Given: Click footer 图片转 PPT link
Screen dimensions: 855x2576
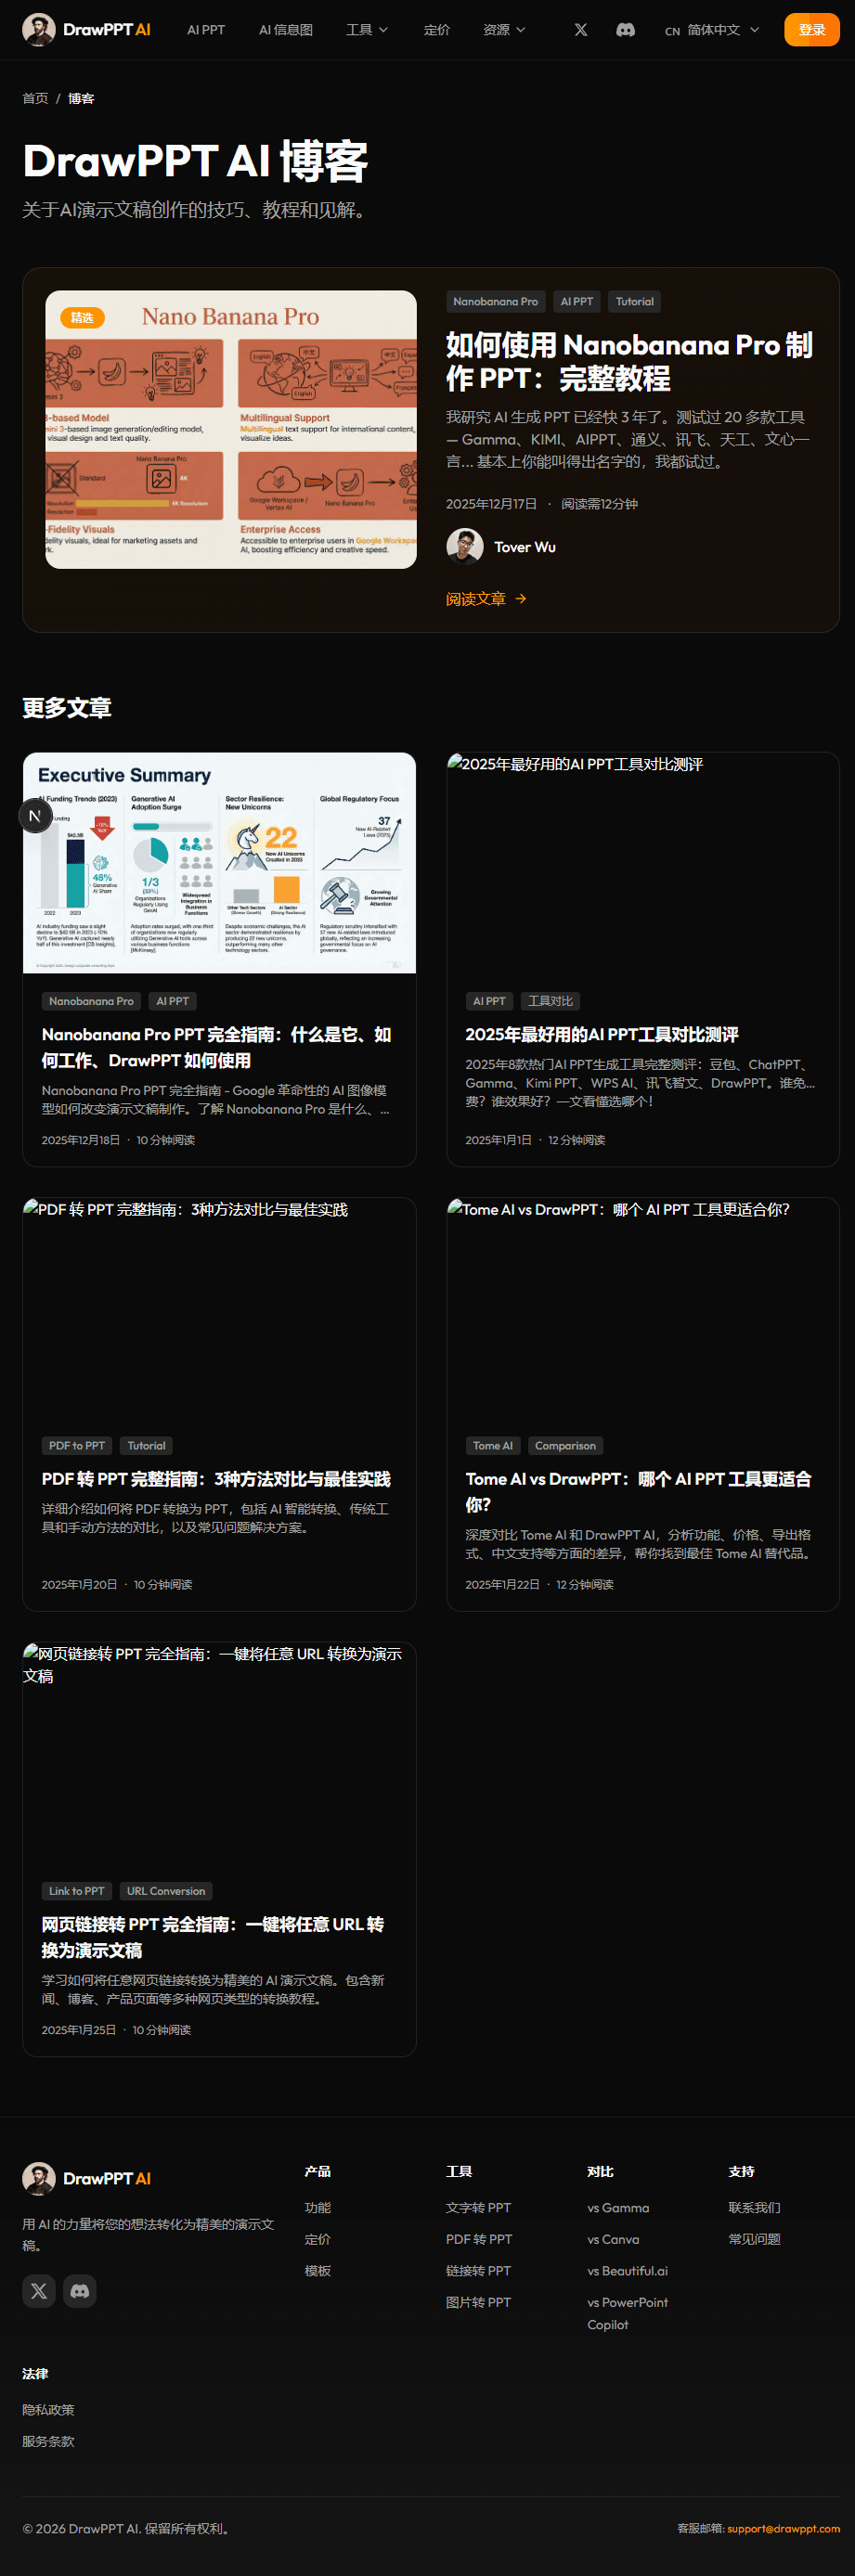Looking at the screenshot, I should [x=478, y=2301].
